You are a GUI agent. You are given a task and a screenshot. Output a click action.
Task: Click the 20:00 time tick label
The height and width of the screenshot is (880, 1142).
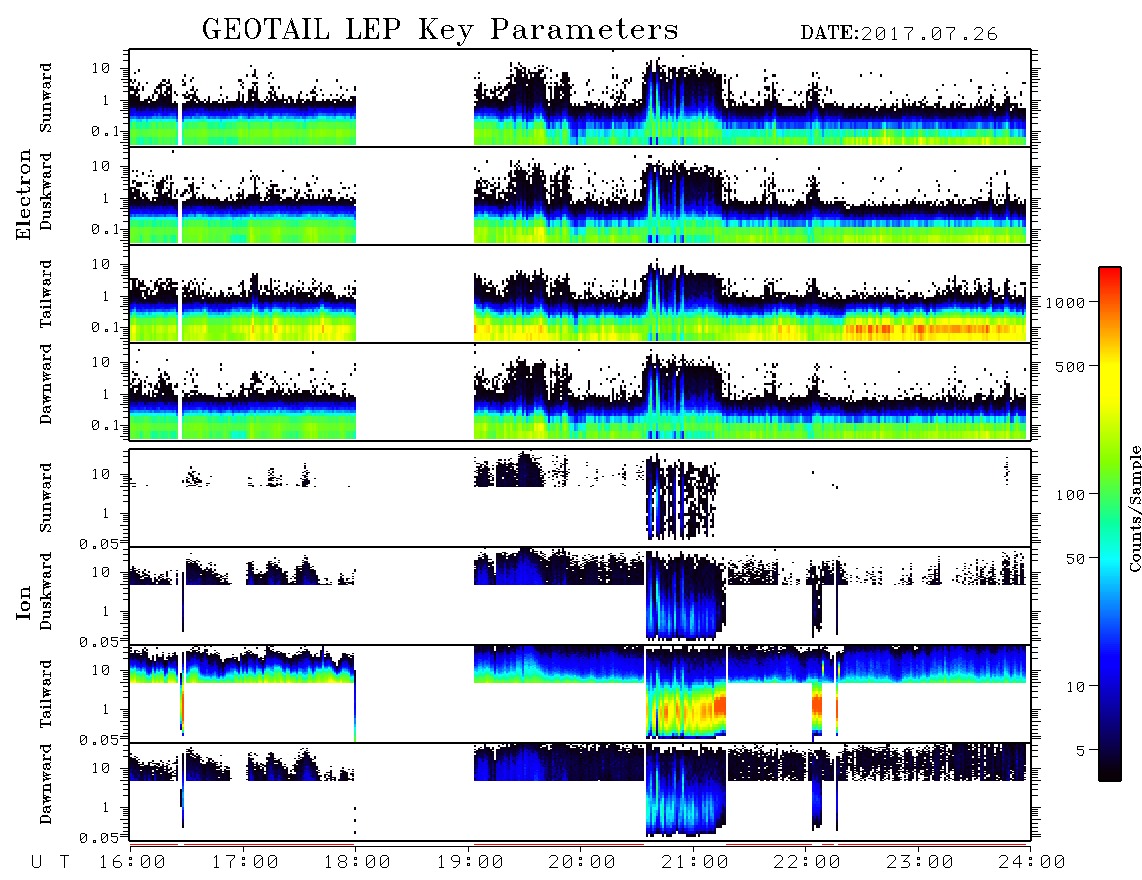(x=582, y=863)
